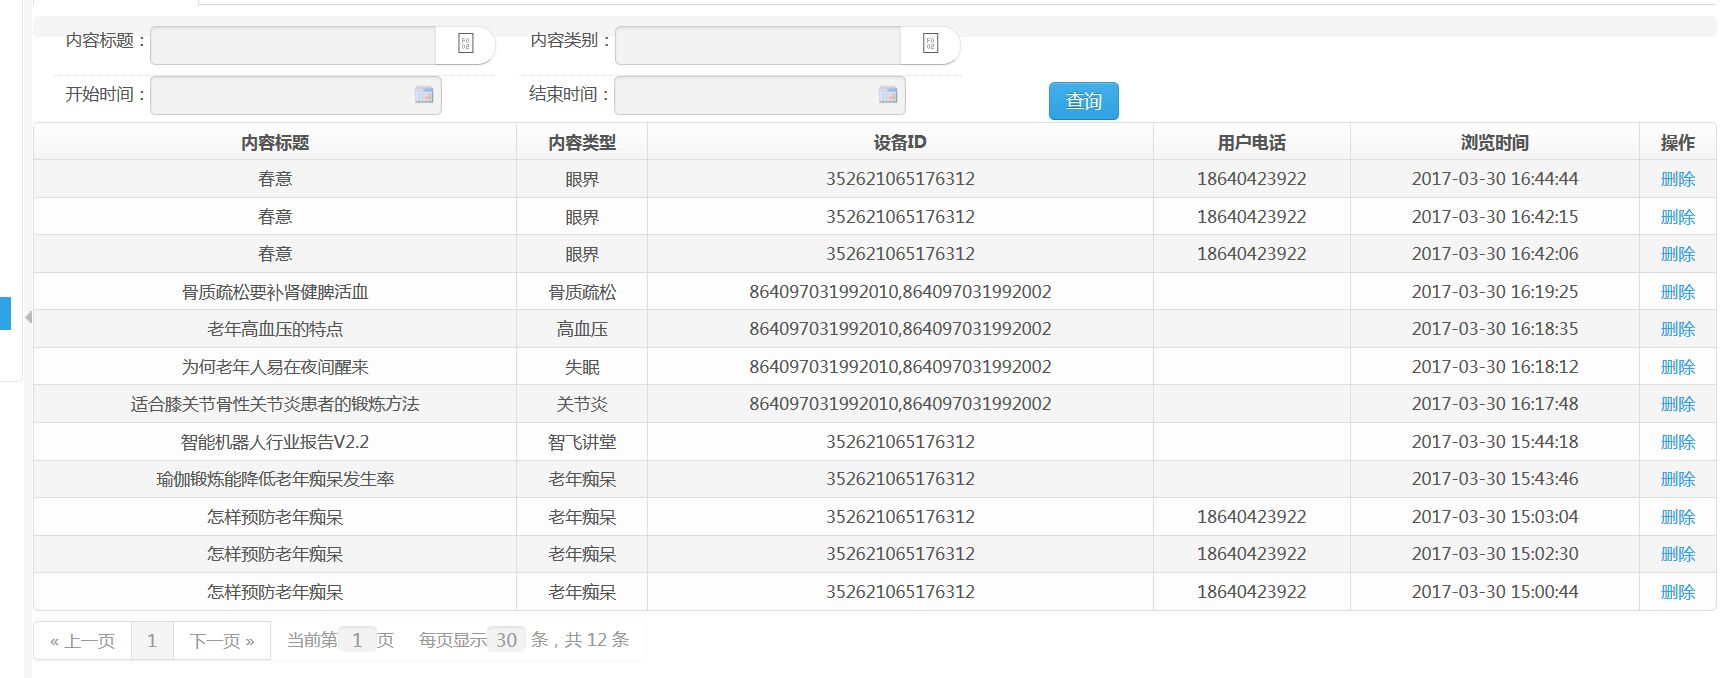The height and width of the screenshot is (678, 1726).
Task: Type in the 内容标题 input field
Action: [293, 45]
